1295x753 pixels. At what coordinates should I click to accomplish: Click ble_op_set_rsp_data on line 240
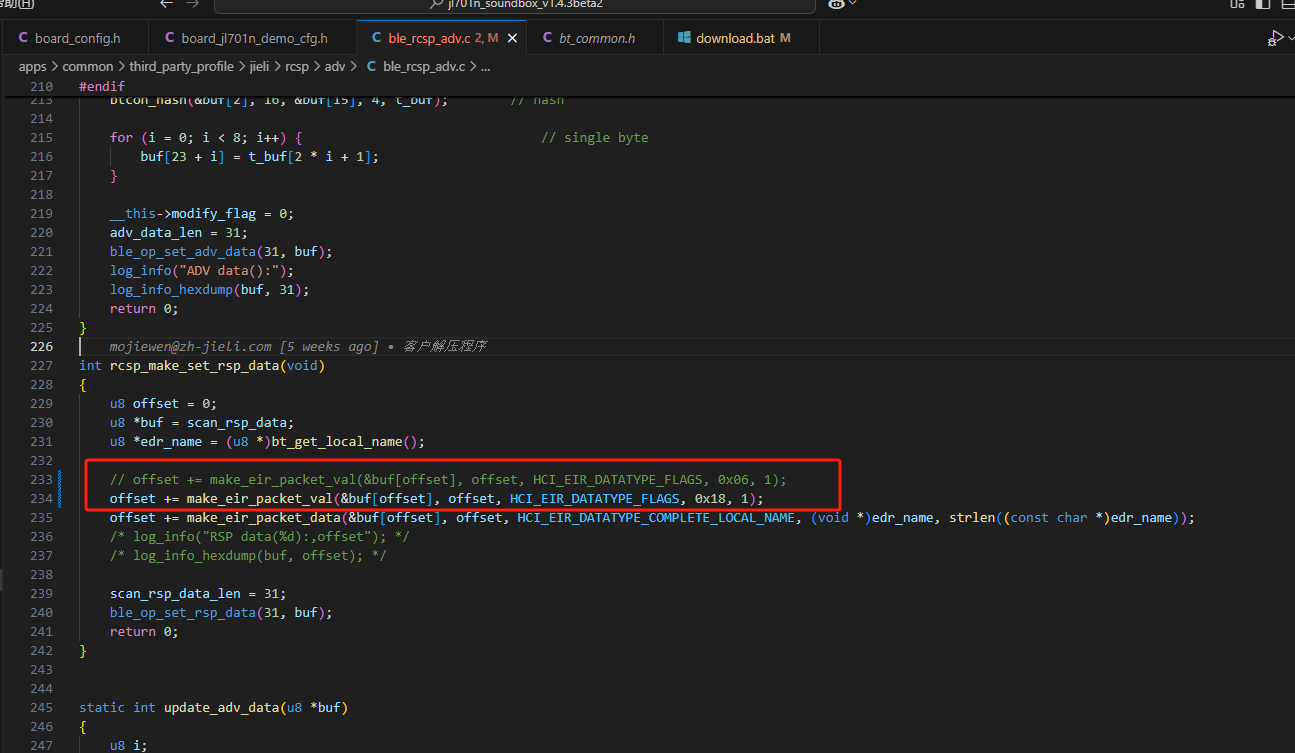183,612
